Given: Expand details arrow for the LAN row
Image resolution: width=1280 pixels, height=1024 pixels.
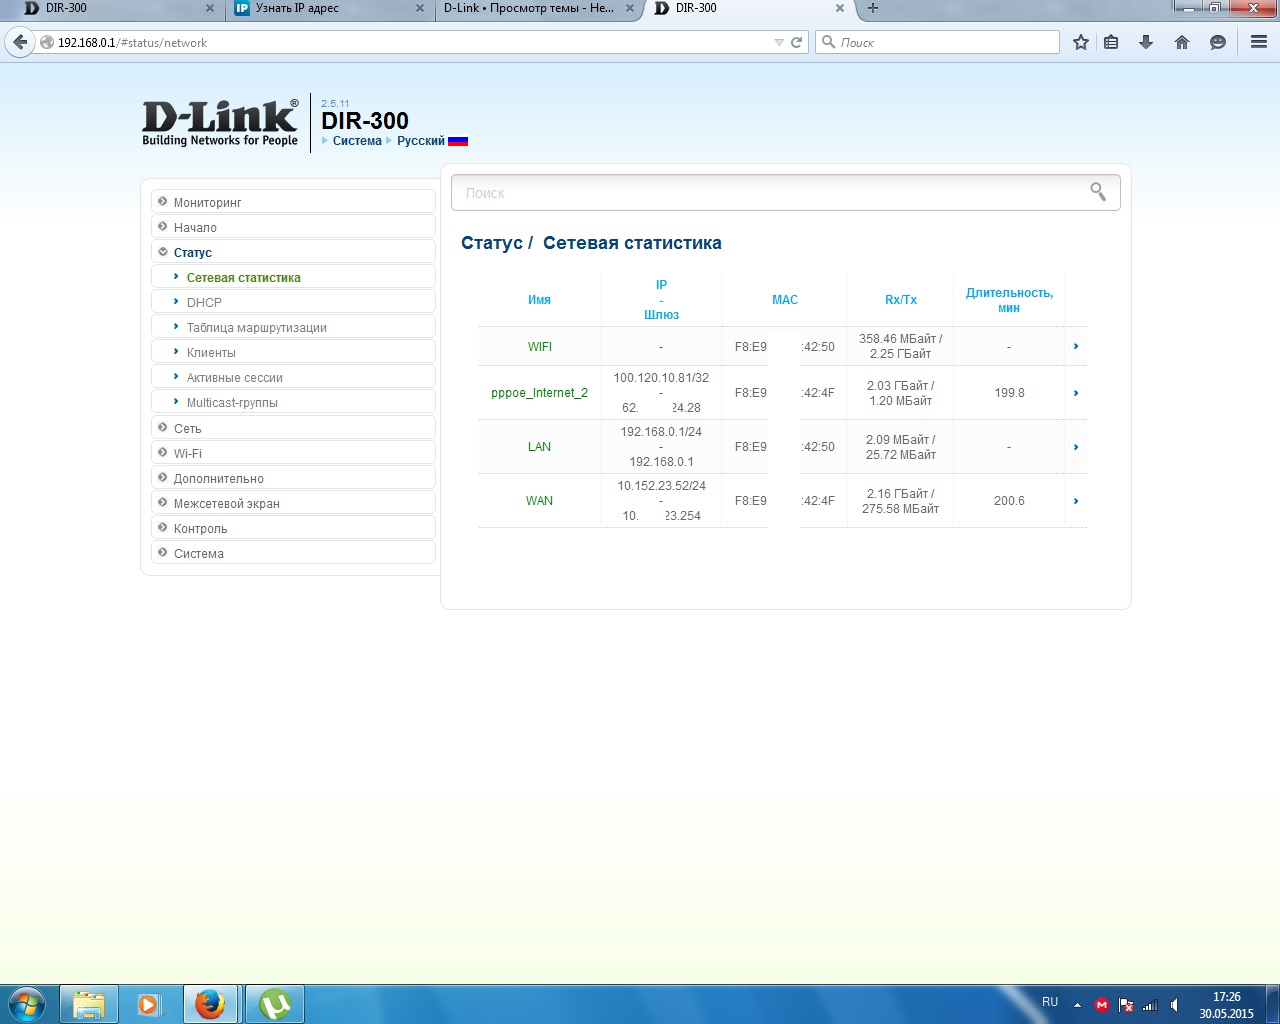Looking at the screenshot, I should 1076,447.
